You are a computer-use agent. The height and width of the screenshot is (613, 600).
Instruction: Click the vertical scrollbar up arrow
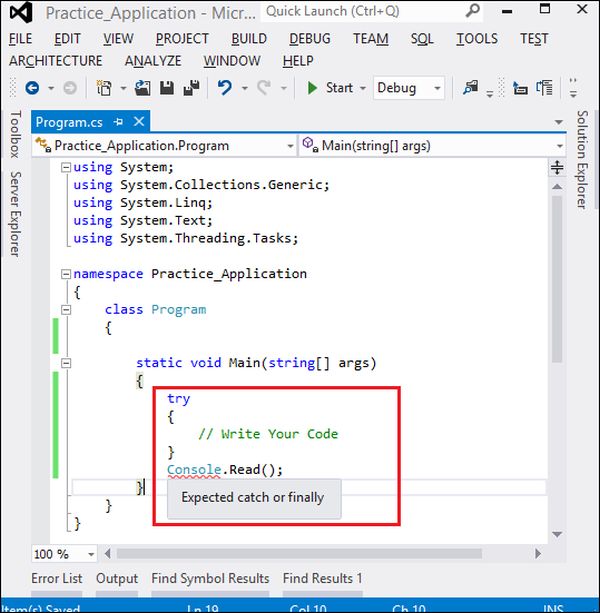pyautogui.click(x=557, y=187)
